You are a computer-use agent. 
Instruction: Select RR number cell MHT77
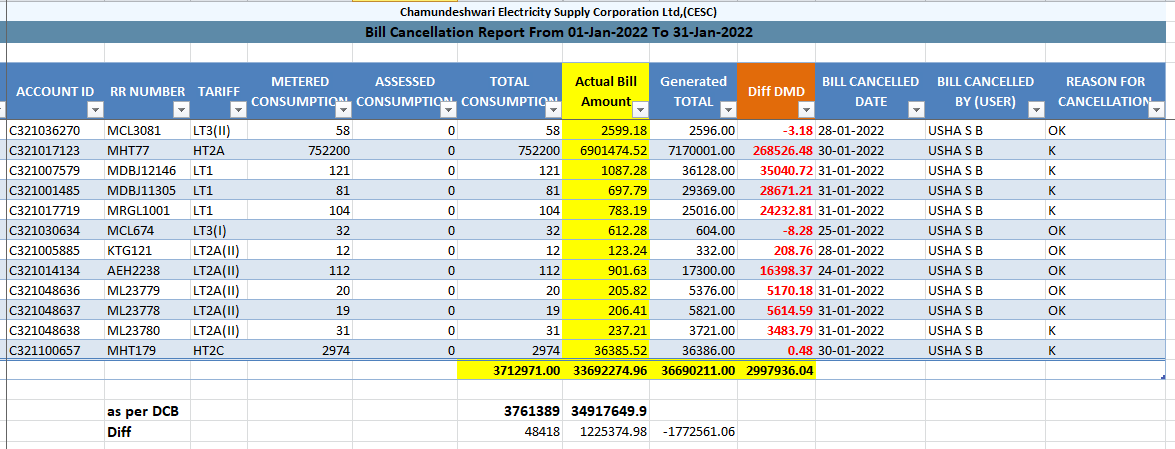pos(147,150)
